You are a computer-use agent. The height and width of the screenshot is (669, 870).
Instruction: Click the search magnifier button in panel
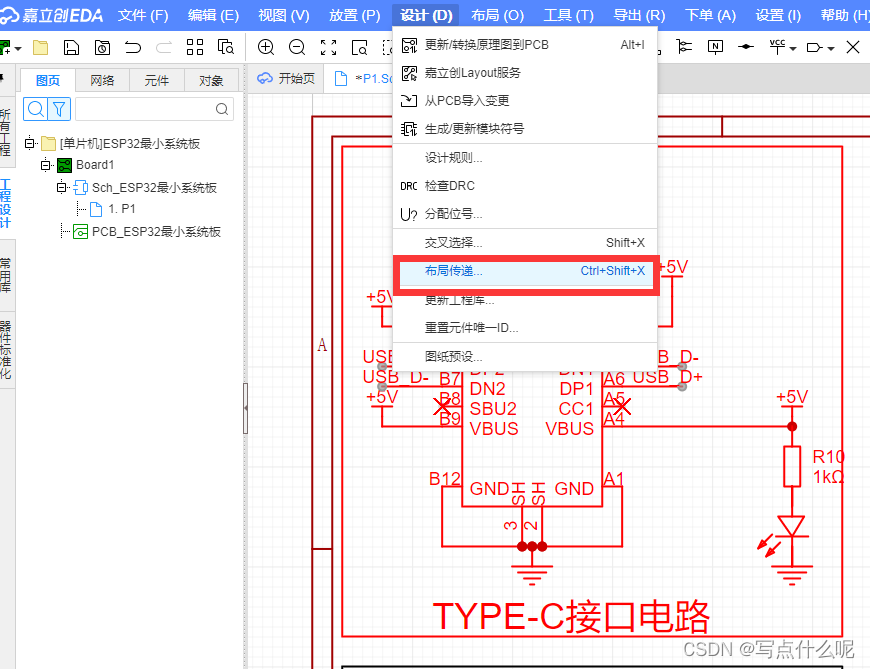pyautogui.click(x=36, y=109)
